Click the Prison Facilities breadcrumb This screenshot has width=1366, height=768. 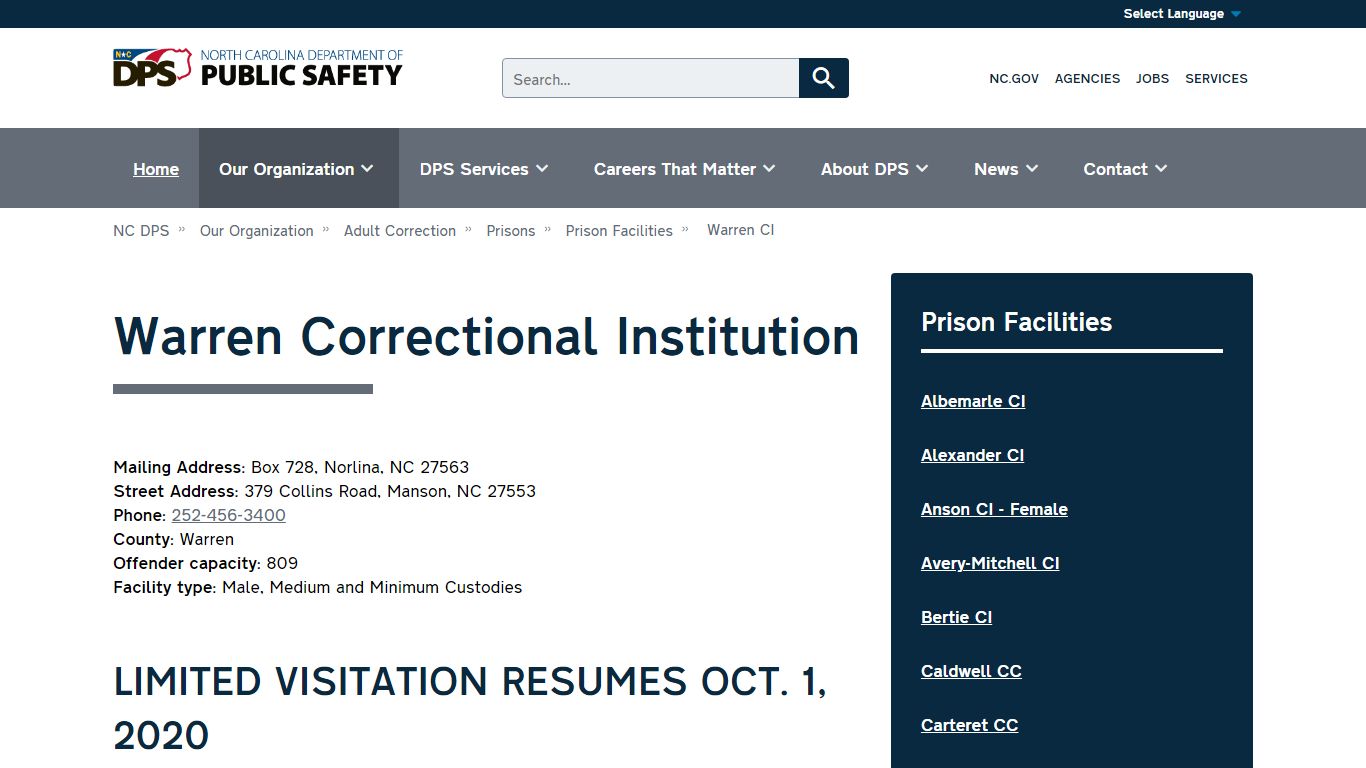(619, 230)
